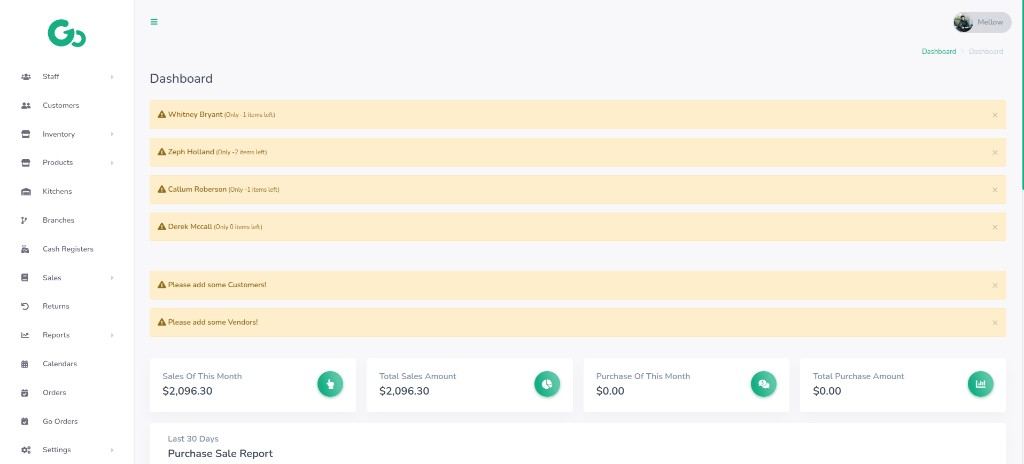Dismiss the Whitney Bryant stock alert
The width and height of the screenshot is (1024, 464).
click(995, 115)
